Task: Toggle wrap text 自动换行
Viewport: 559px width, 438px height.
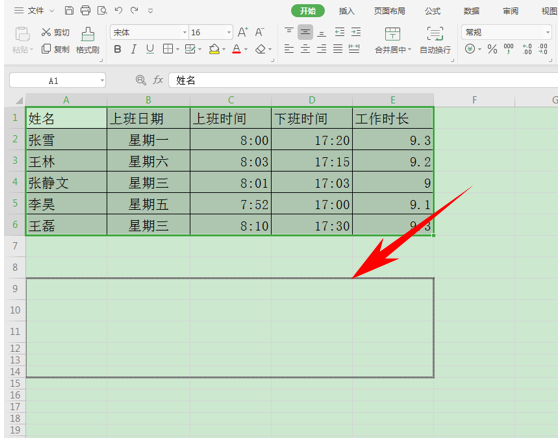Action: [x=435, y=40]
